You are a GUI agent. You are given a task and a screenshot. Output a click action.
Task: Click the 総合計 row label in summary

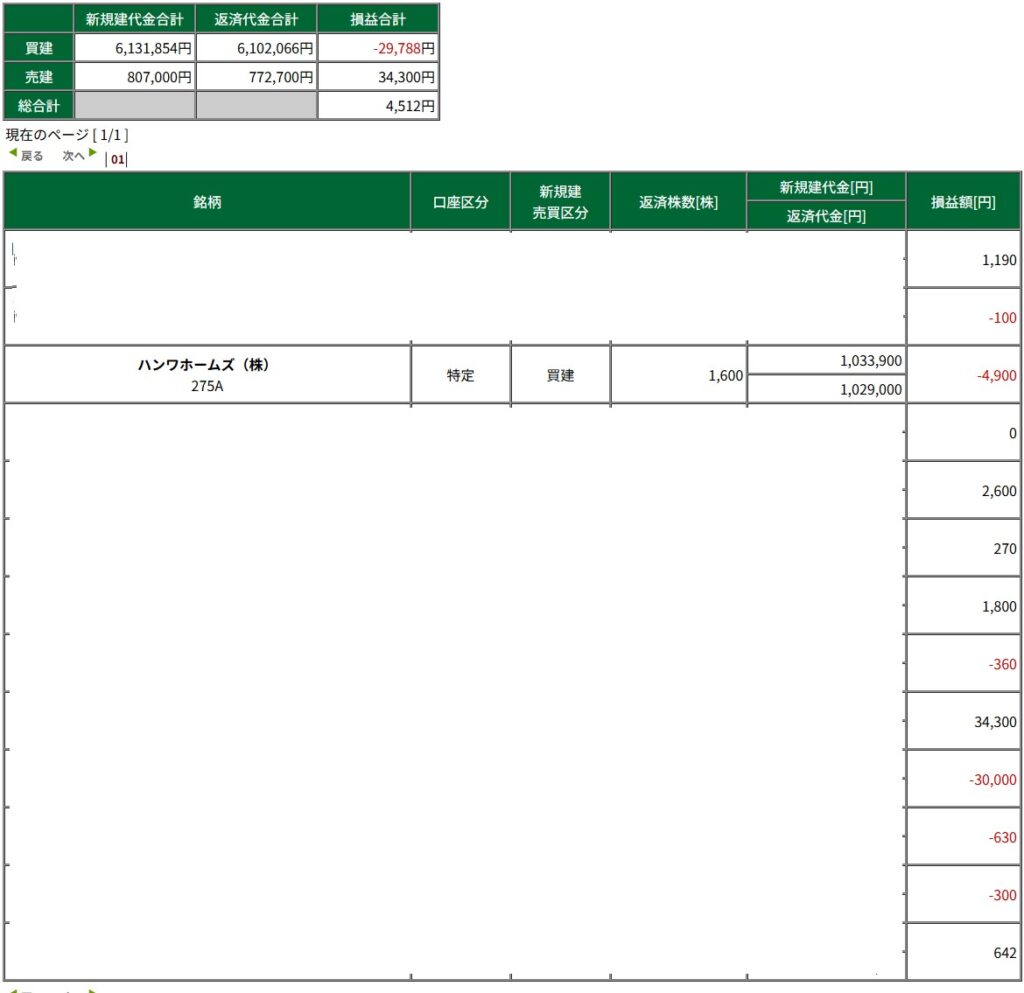coord(39,105)
